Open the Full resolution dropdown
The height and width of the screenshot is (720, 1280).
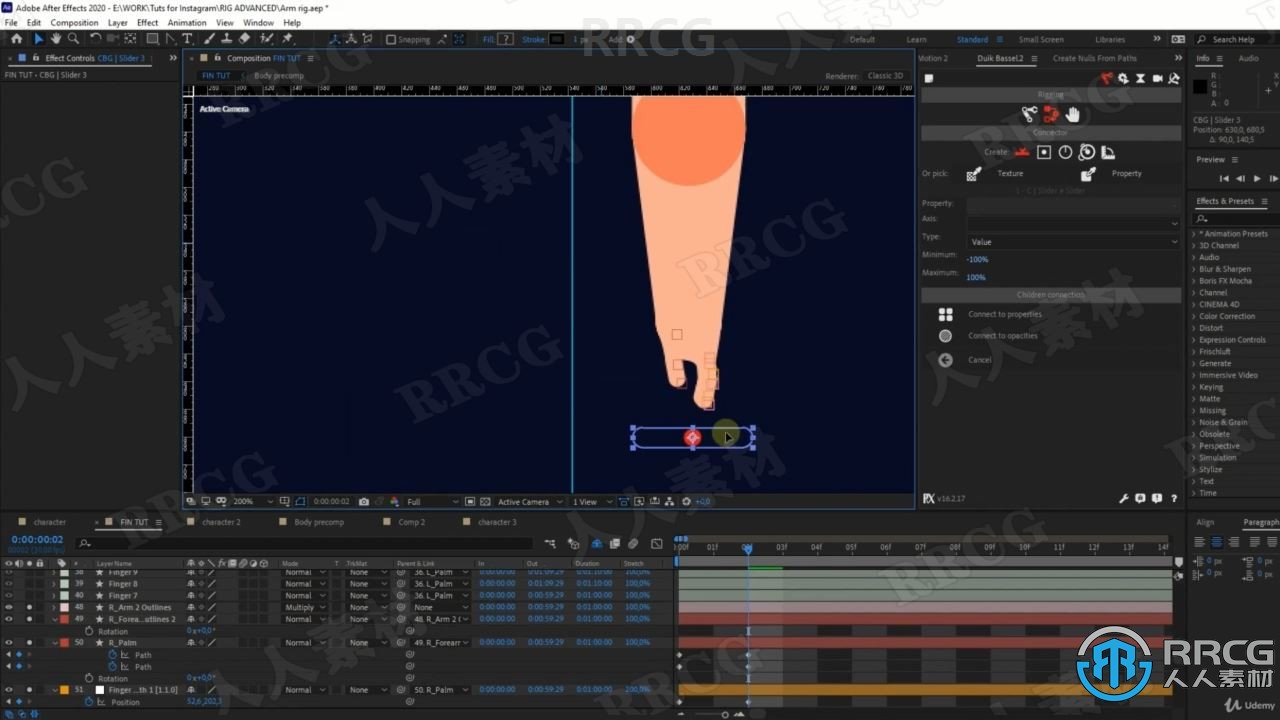point(431,501)
